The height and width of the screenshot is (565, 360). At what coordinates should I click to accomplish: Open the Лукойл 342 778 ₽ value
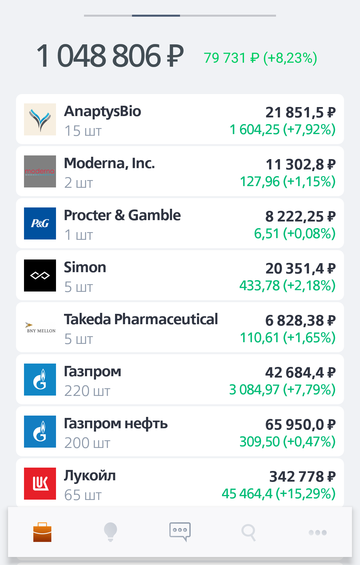coord(302,477)
